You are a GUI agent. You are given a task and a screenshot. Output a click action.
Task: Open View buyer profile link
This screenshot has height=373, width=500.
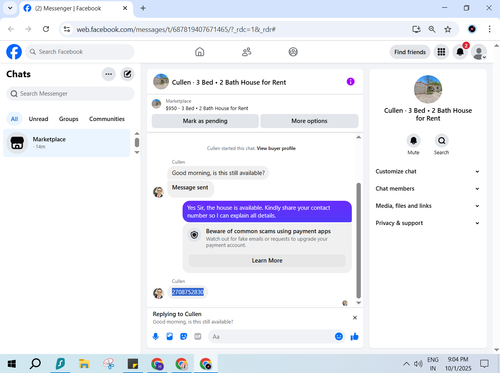276,148
